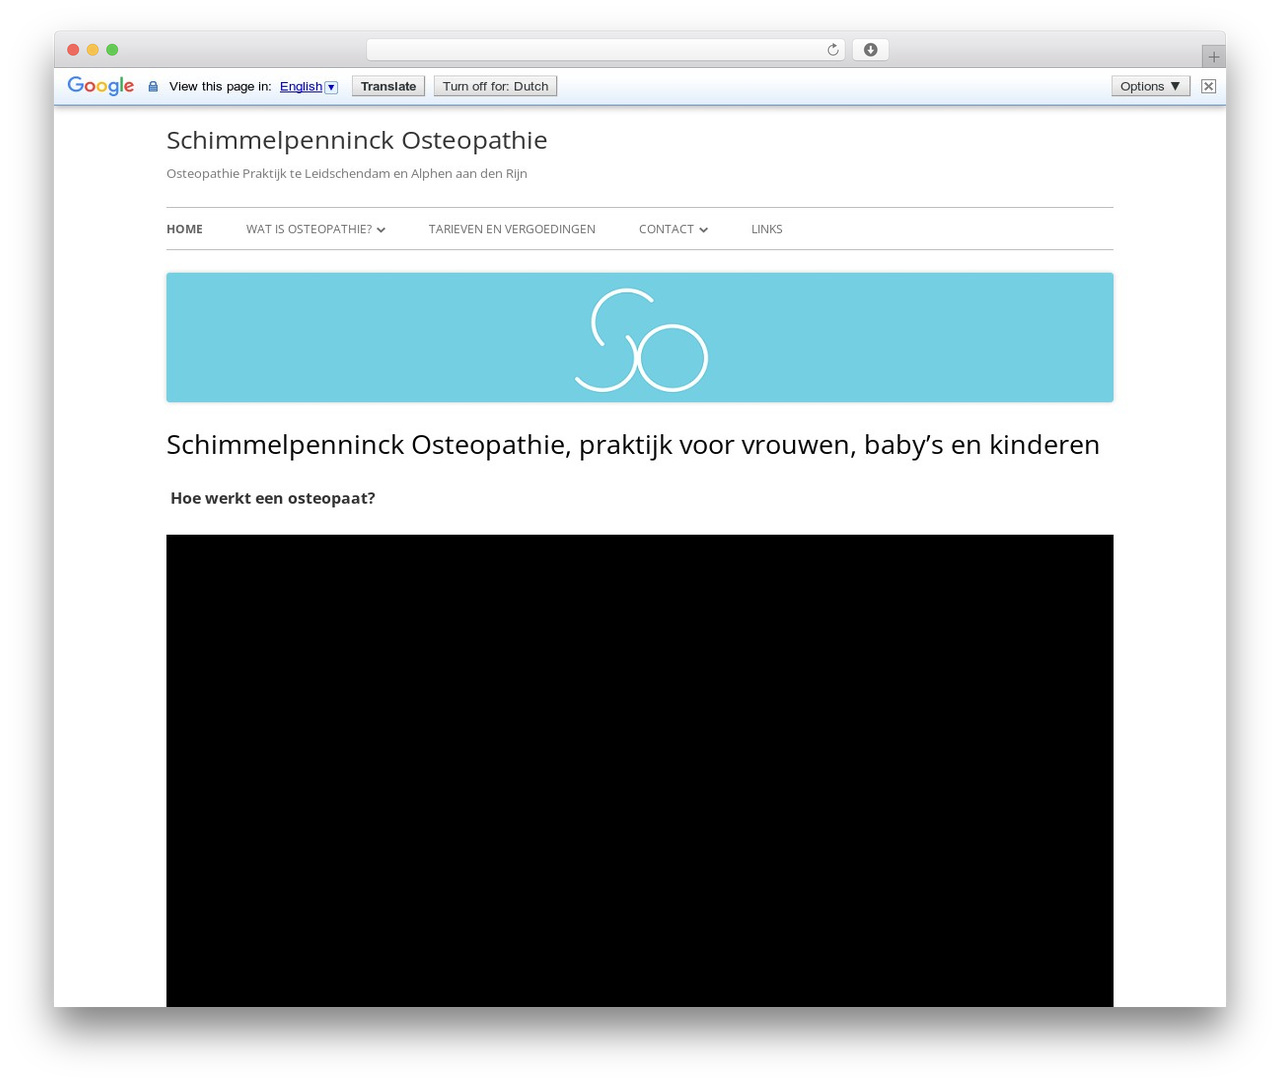Expand the CONTACT menu
Image resolution: width=1280 pixels, height=1084 pixels.
click(673, 229)
